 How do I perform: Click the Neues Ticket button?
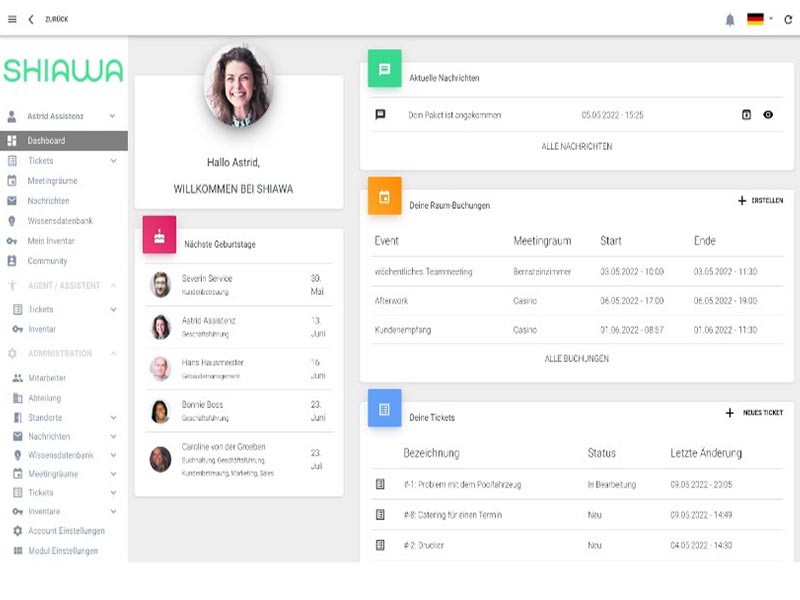tap(754, 413)
